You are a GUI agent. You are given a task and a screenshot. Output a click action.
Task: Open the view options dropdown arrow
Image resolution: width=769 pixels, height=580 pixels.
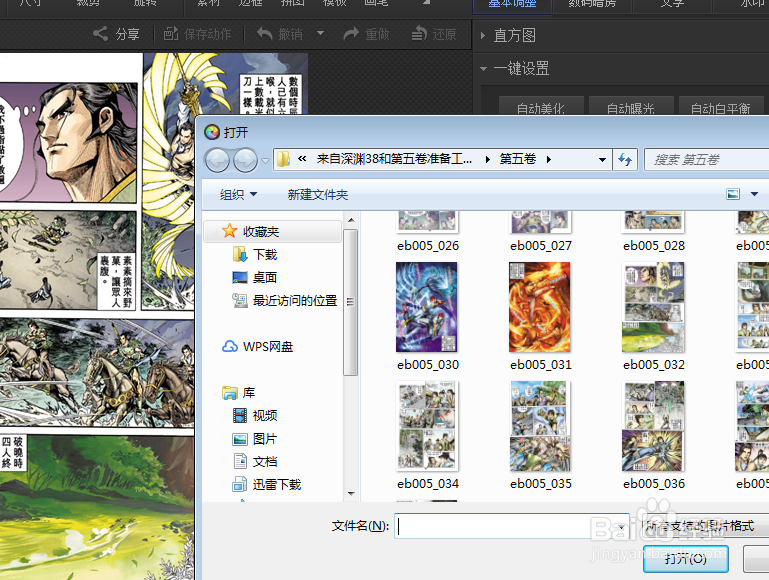click(754, 194)
